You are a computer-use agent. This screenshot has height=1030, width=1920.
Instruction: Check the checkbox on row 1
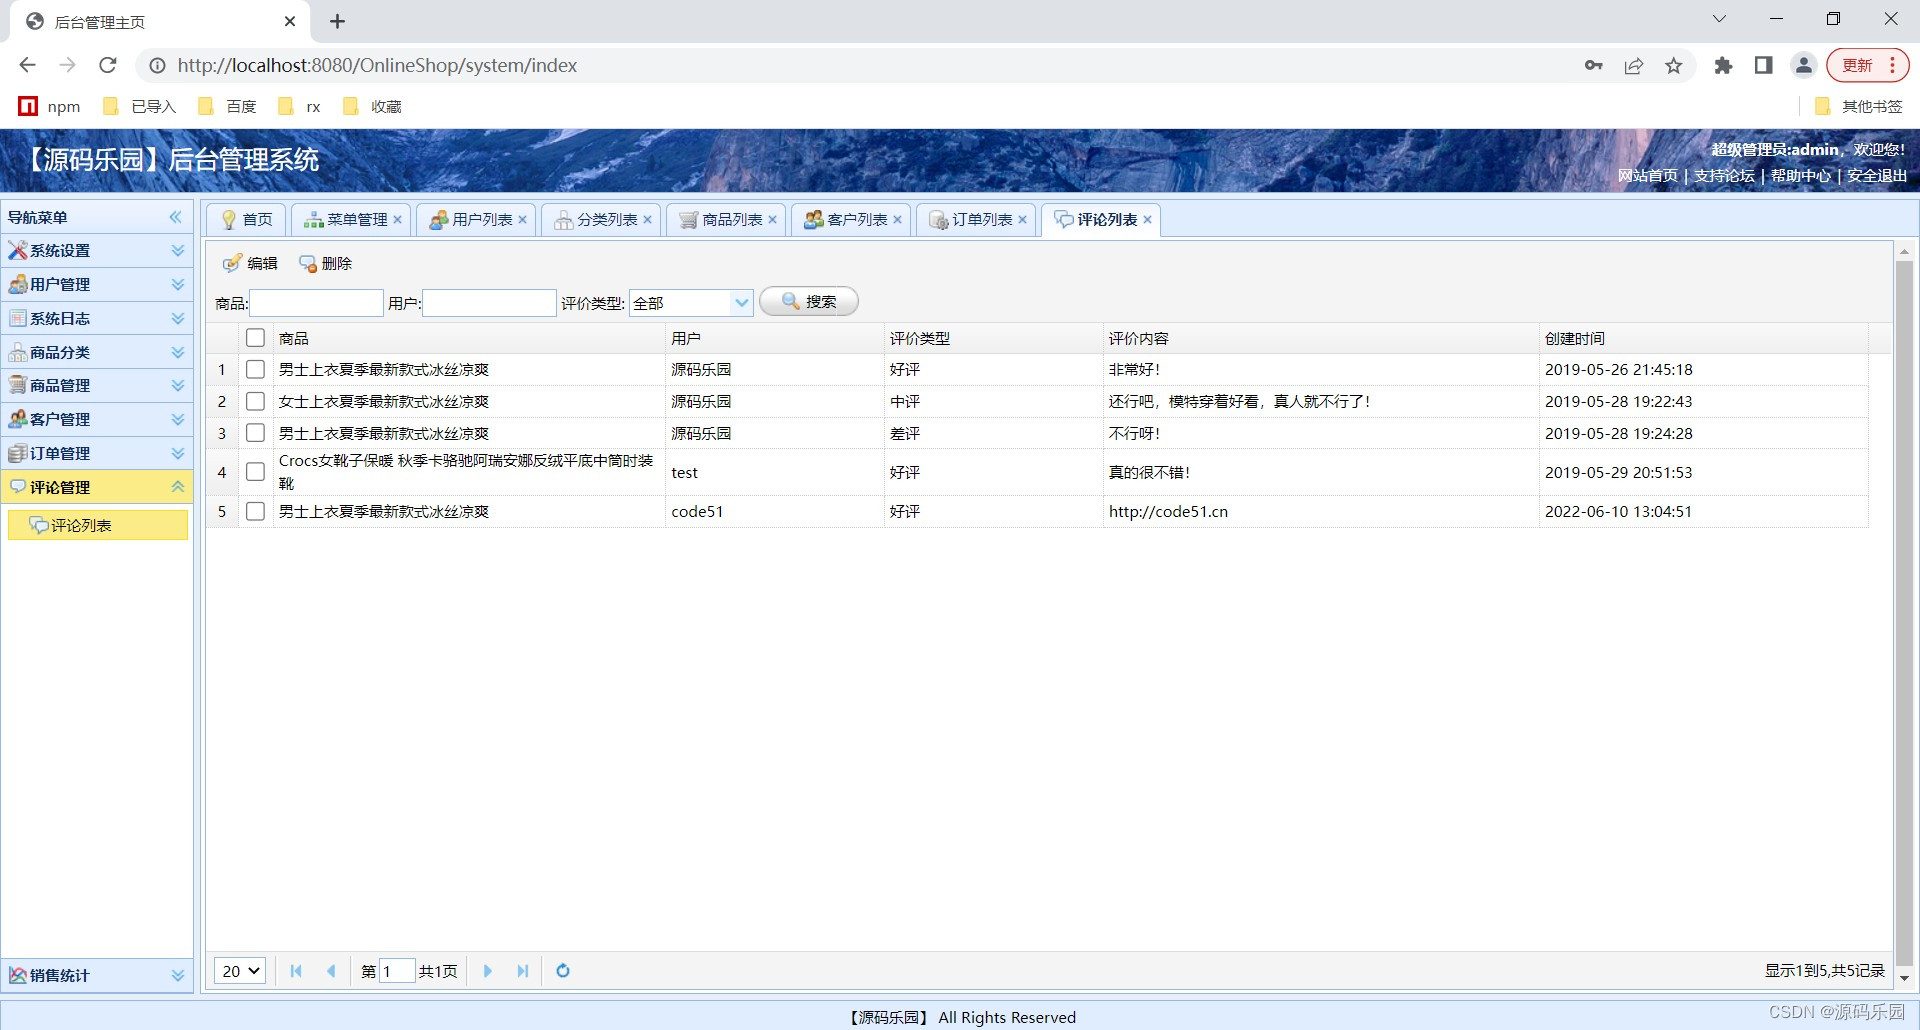(255, 369)
